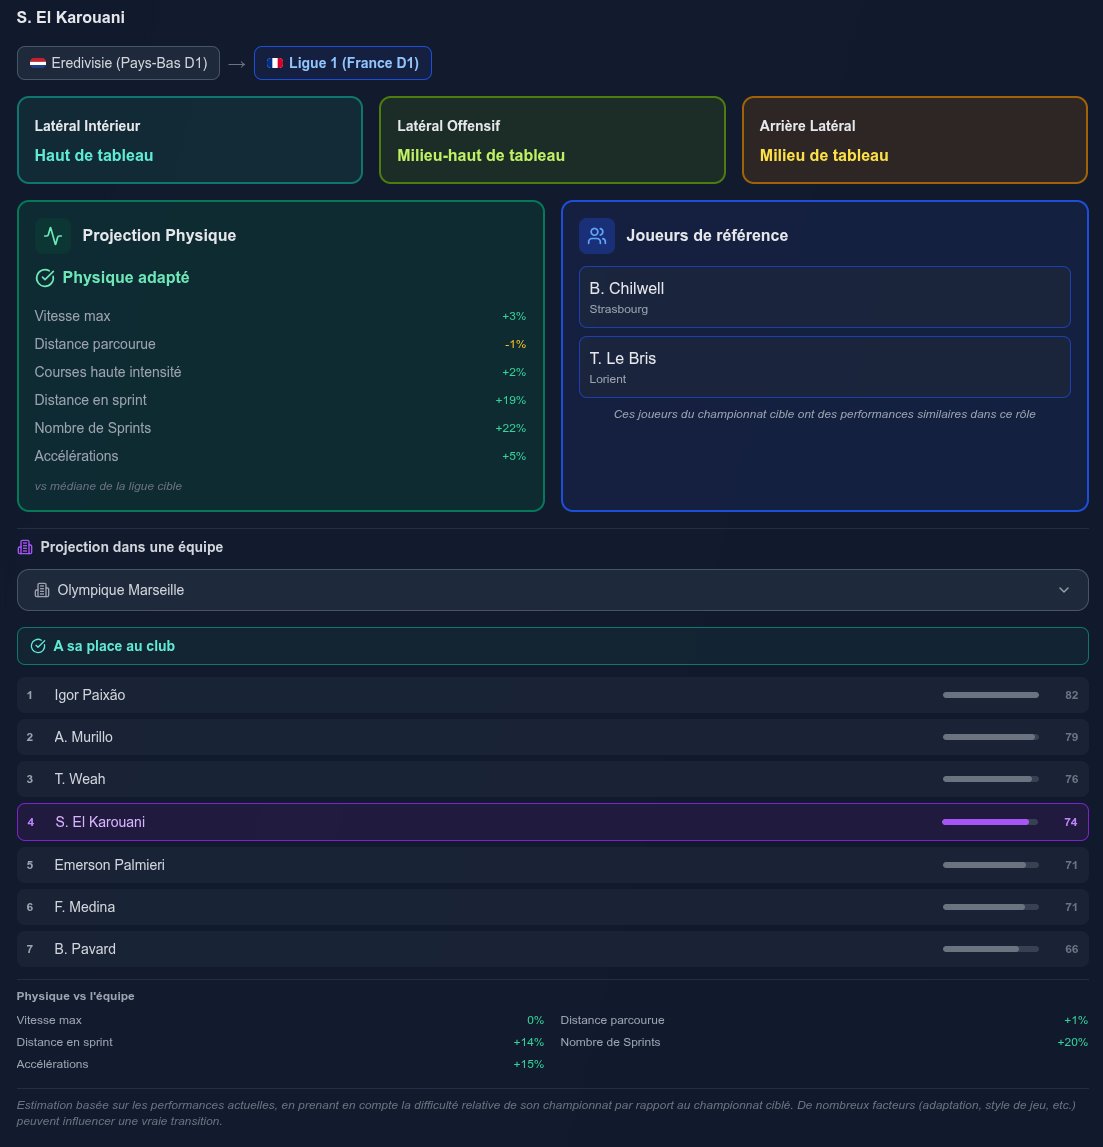Click the building icon beside Projection dans une équipe

pos(25,547)
